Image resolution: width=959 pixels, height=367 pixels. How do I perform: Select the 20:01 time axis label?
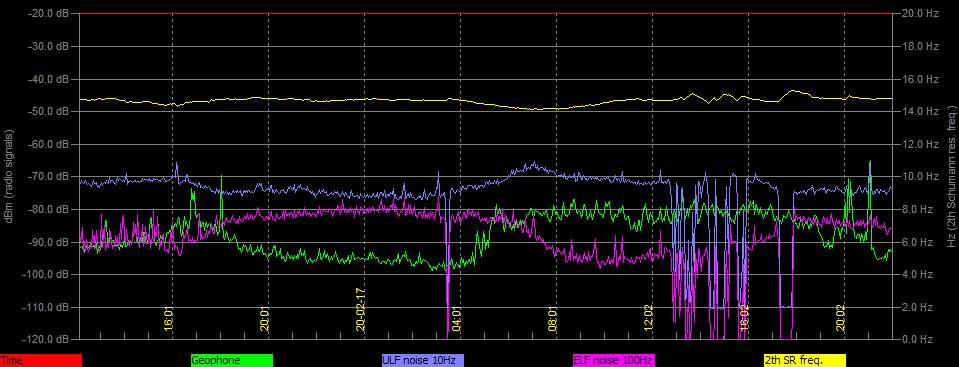[264, 319]
